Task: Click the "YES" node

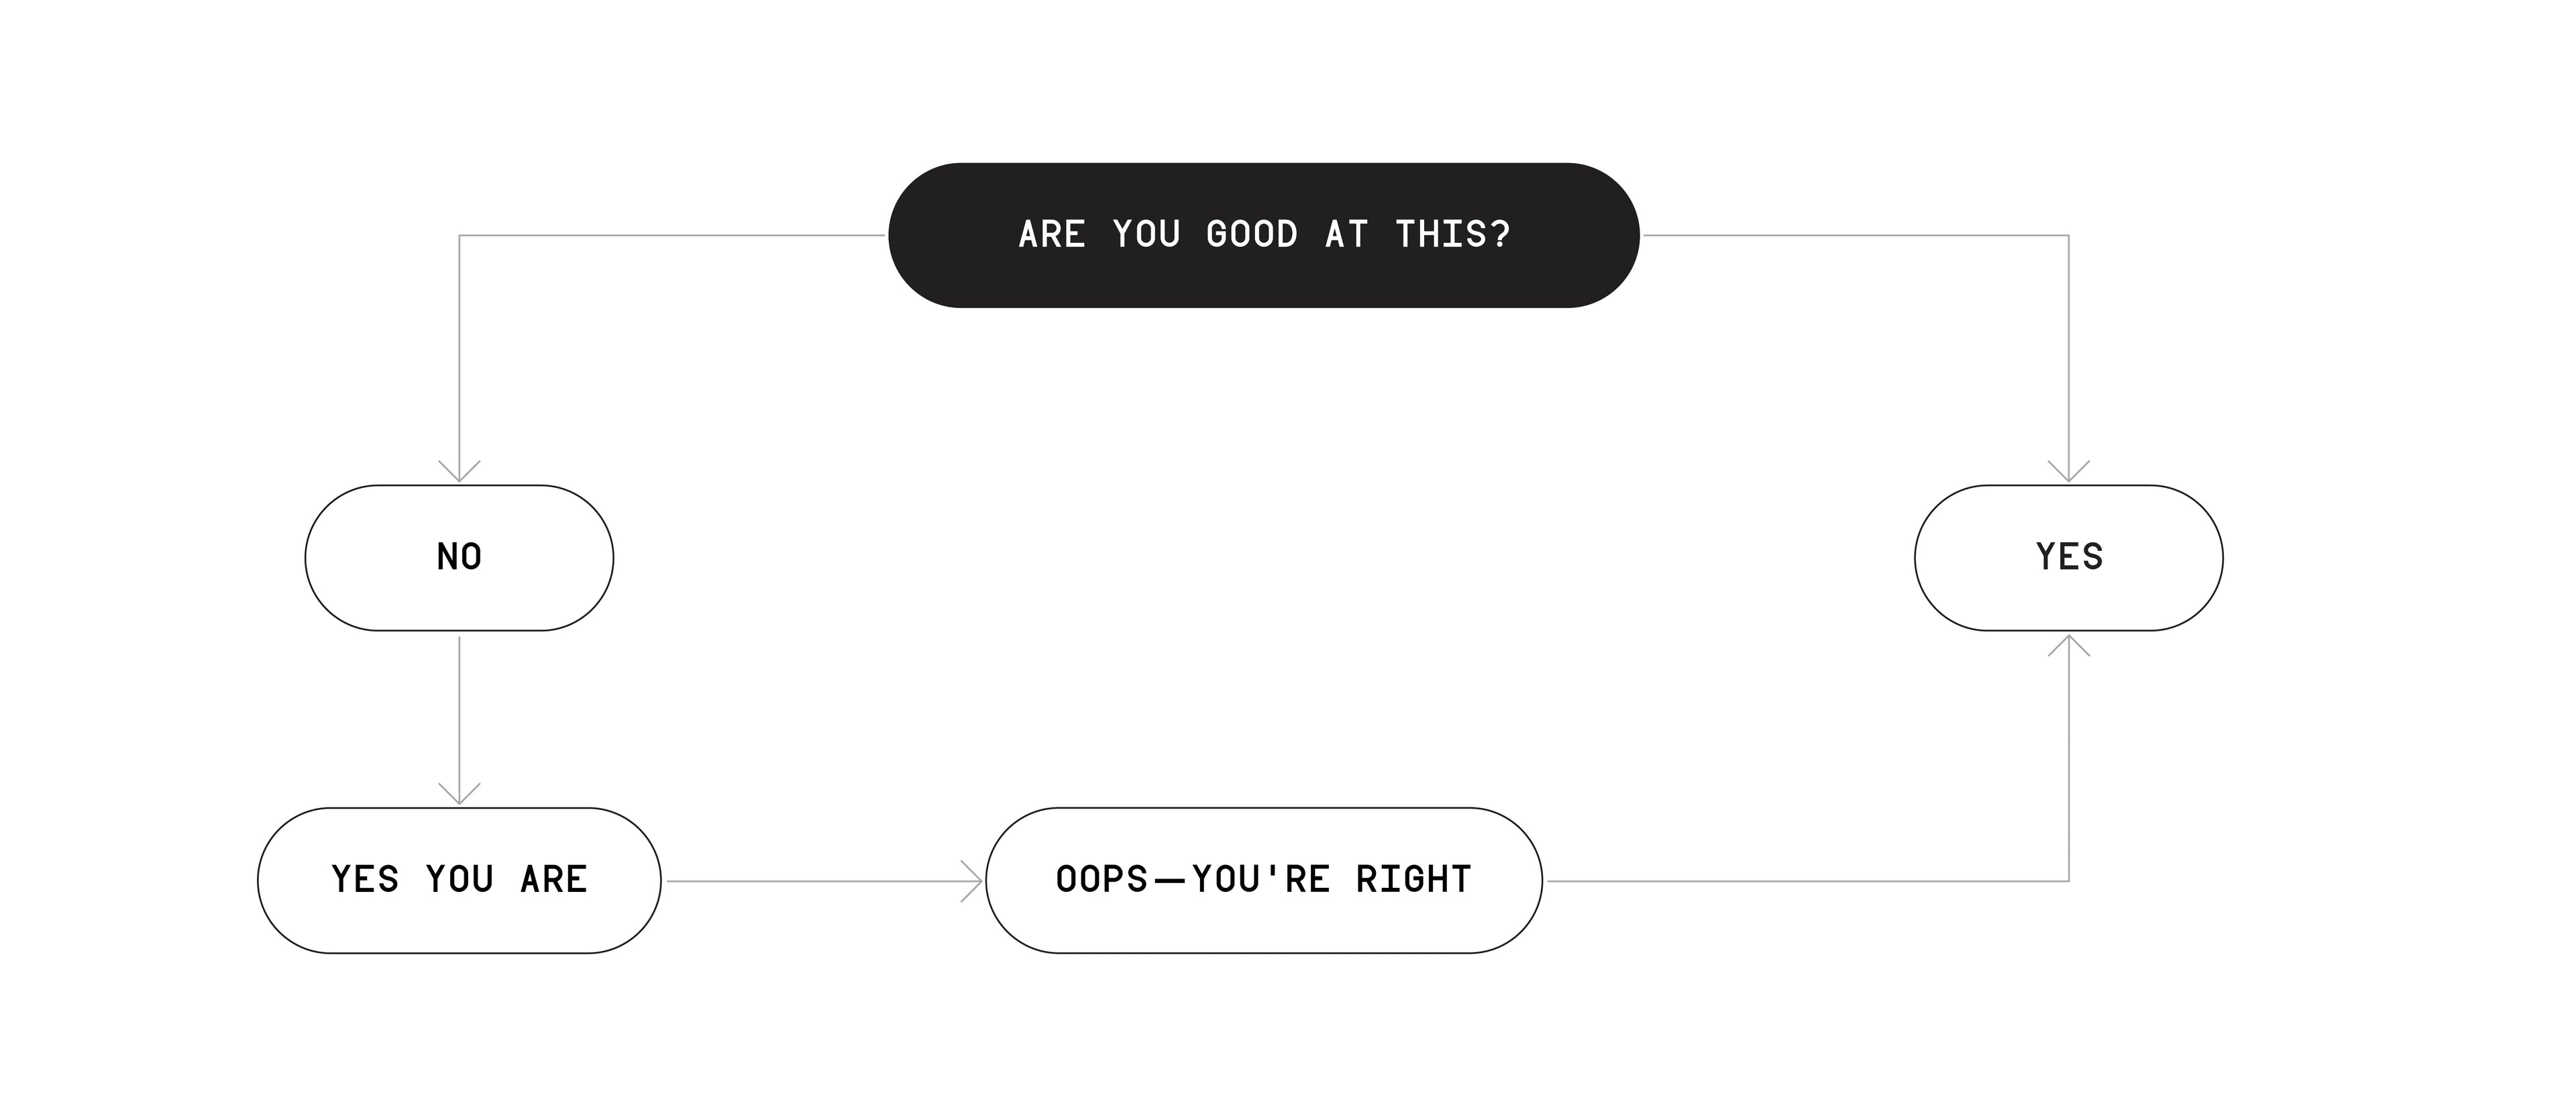Action: tap(2069, 558)
